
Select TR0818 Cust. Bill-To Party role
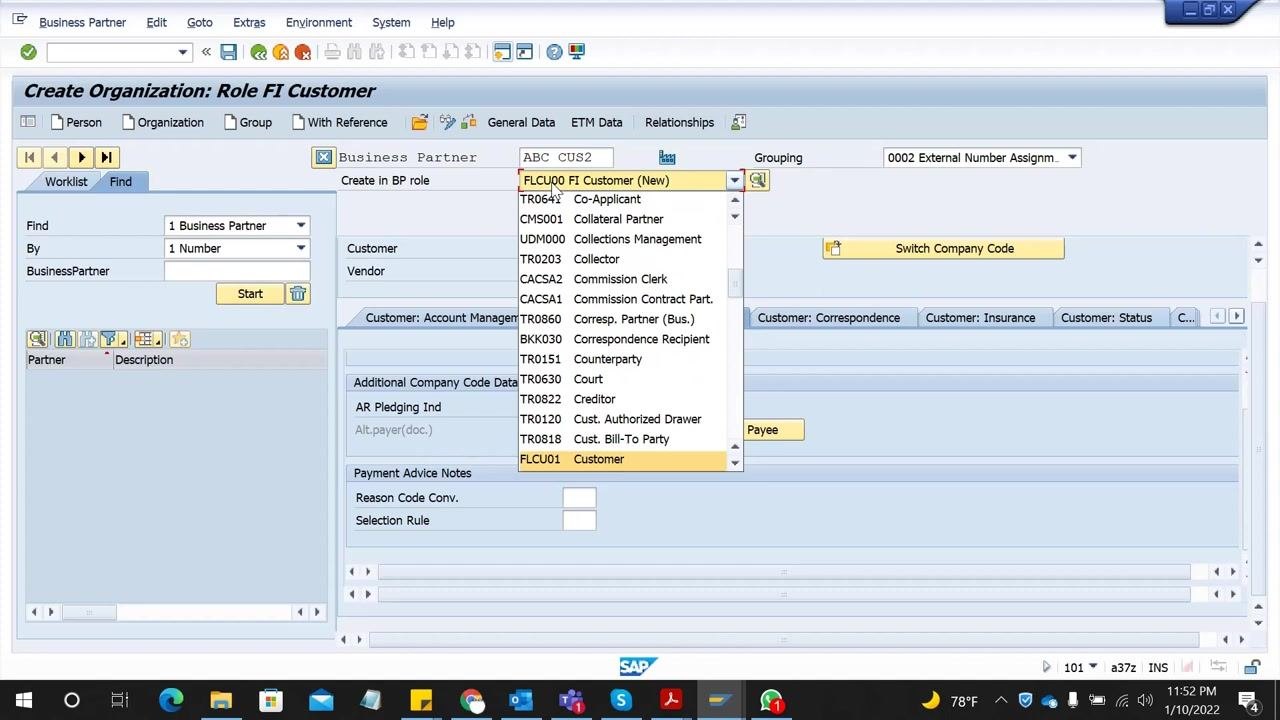coord(622,439)
